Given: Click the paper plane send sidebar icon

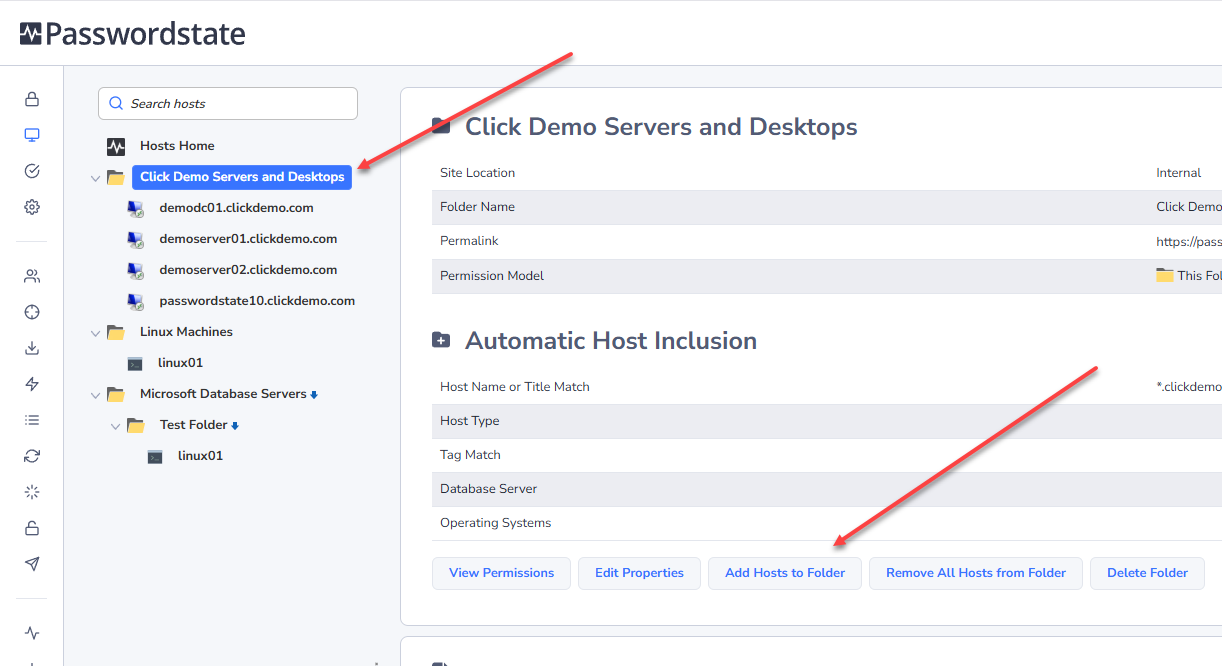Looking at the screenshot, I should (32, 564).
